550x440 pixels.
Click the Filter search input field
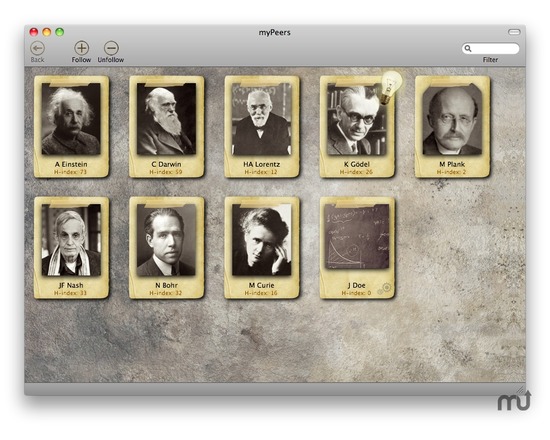point(490,48)
